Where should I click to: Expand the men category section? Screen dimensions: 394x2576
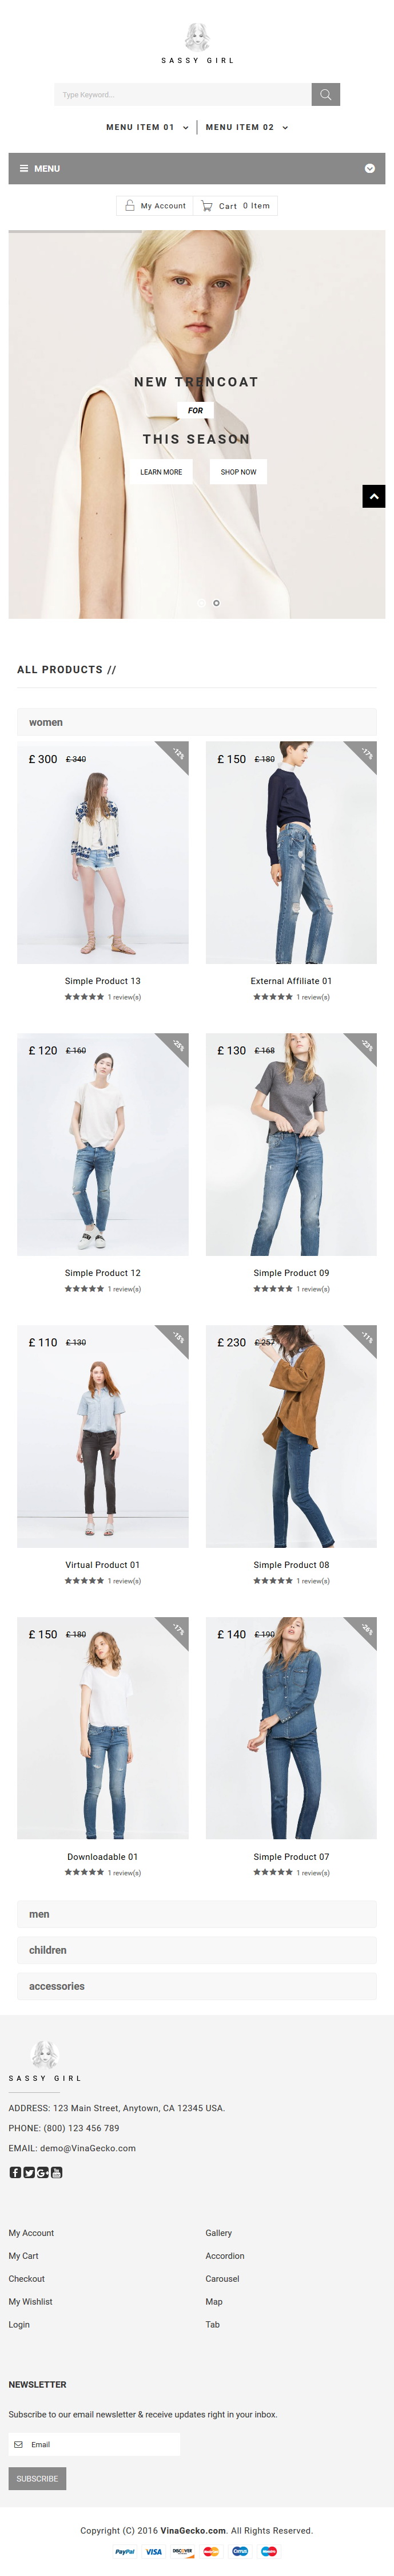pos(197,1914)
